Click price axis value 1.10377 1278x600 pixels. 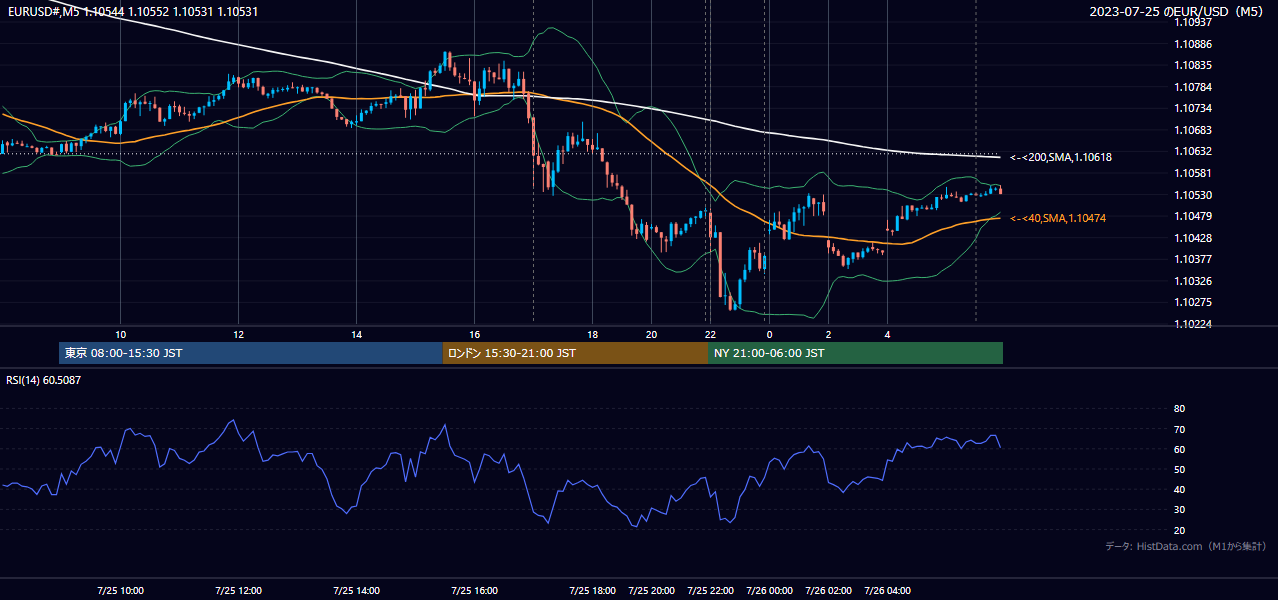pos(1192,259)
